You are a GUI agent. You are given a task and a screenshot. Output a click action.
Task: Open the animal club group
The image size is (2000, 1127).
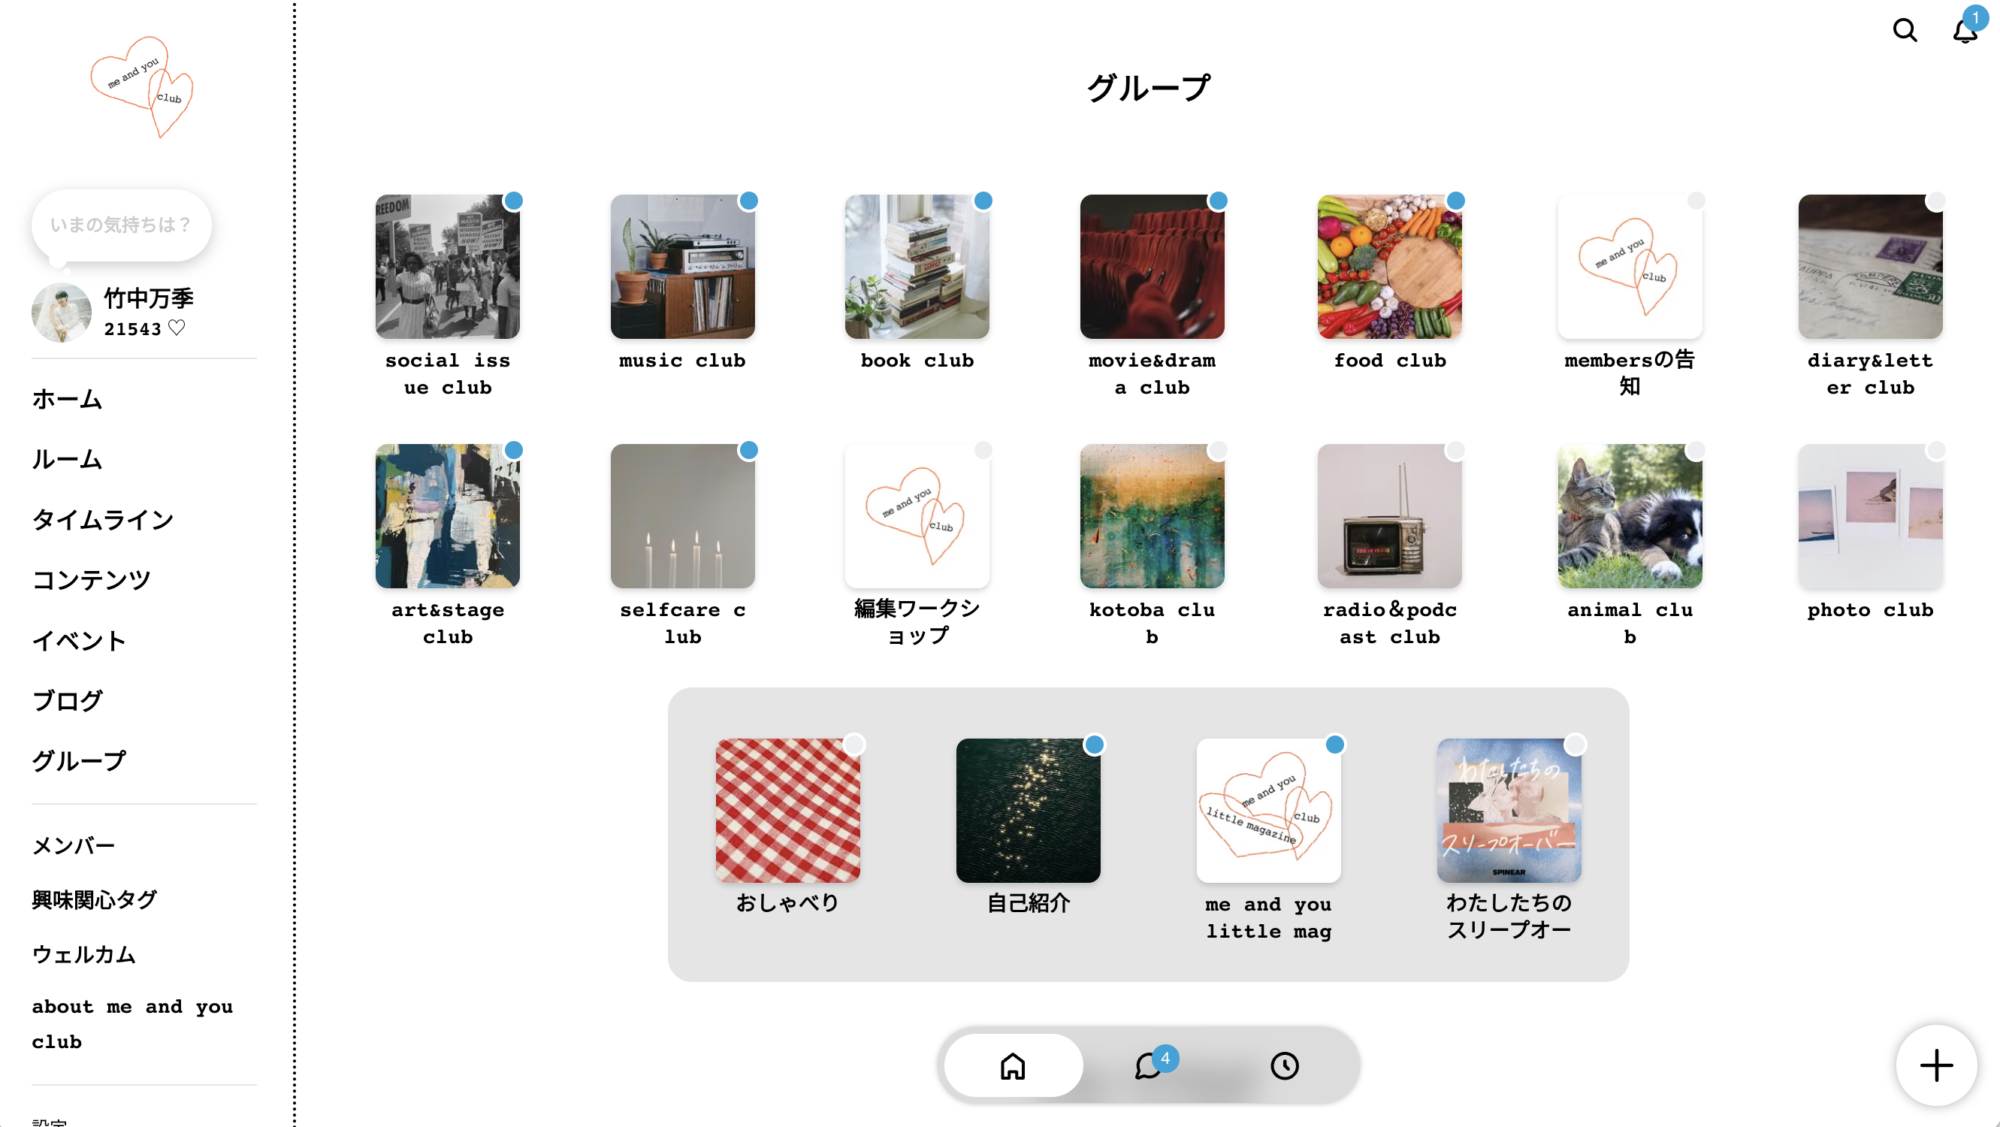point(1629,516)
